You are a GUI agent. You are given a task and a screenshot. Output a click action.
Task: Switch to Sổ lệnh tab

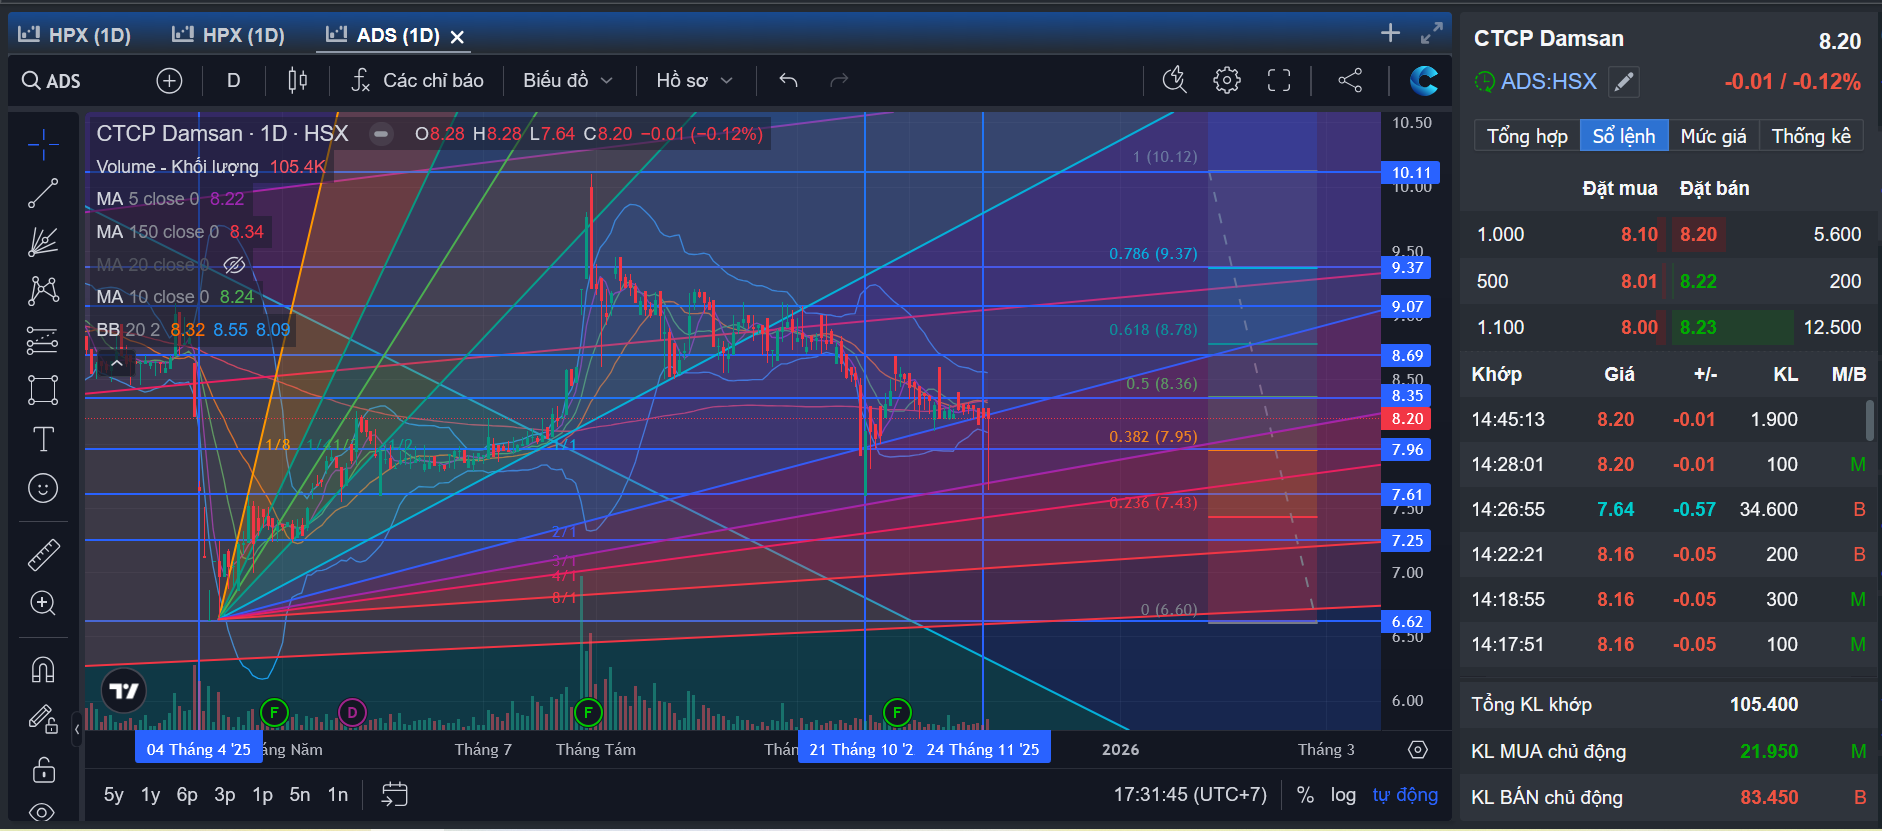click(1624, 136)
